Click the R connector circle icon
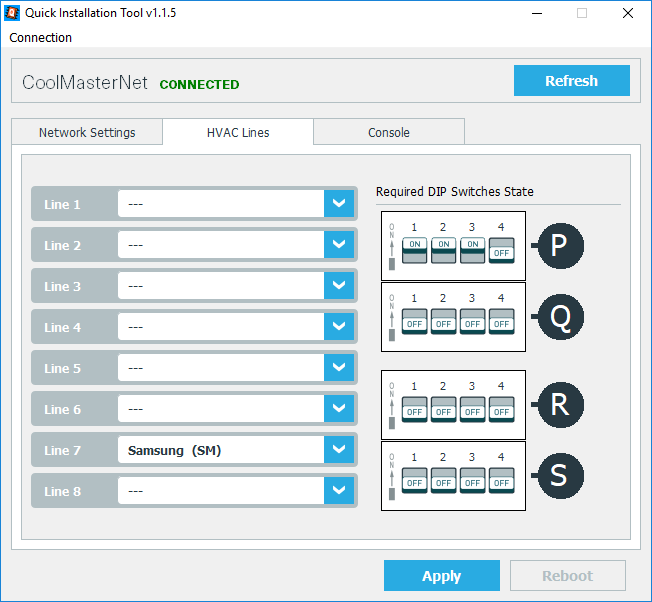The width and height of the screenshot is (652, 602). (x=560, y=405)
